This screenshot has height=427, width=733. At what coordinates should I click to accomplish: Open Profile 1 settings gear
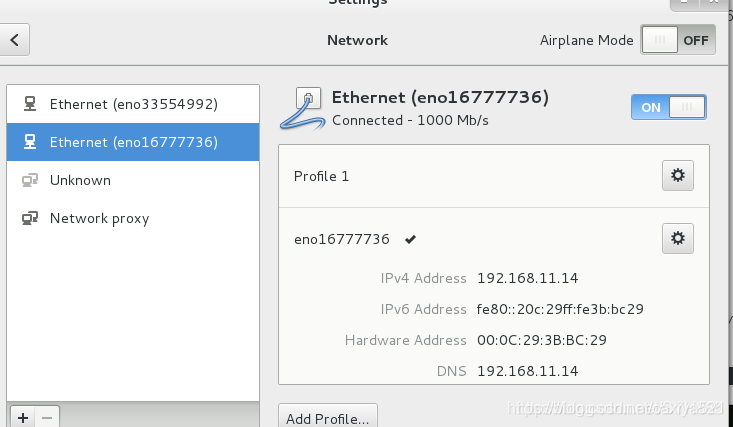pos(677,175)
